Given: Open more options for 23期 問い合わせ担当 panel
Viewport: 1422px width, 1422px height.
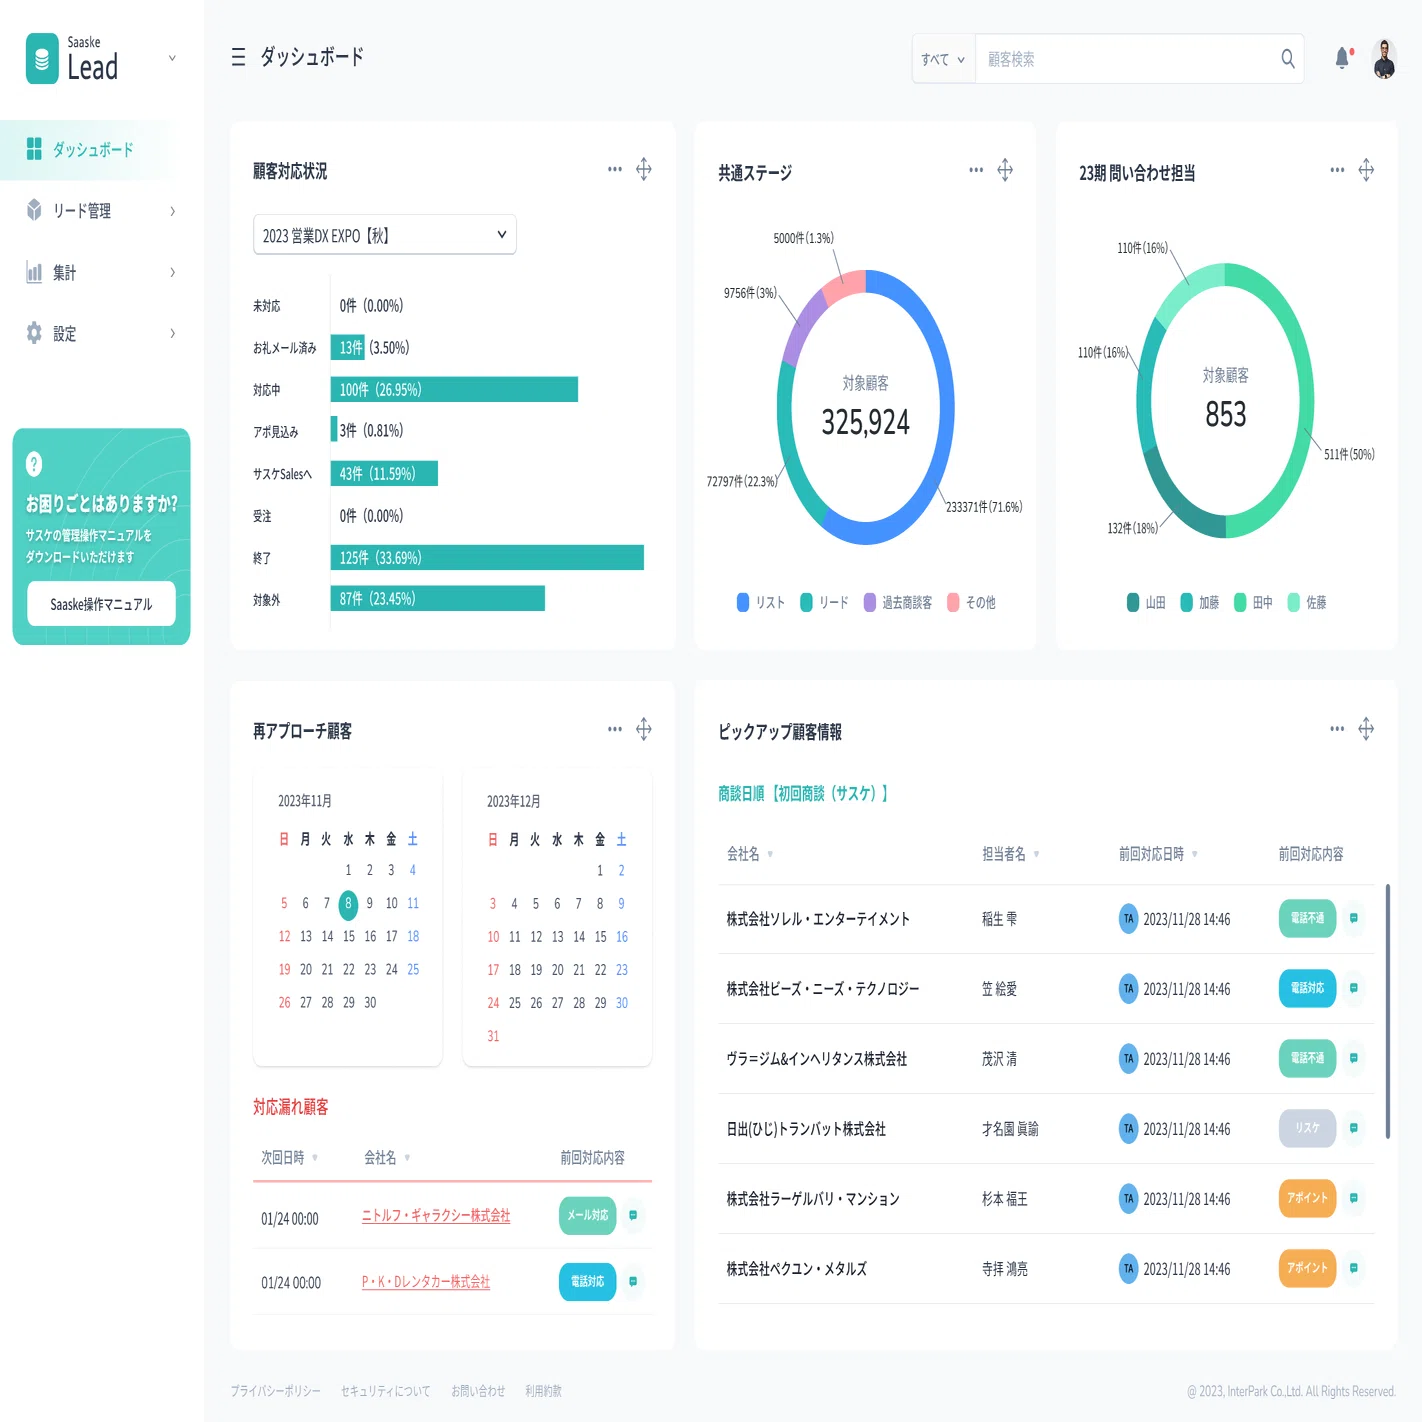Looking at the screenshot, I should pyautogui.click(x=1337, y=170).
